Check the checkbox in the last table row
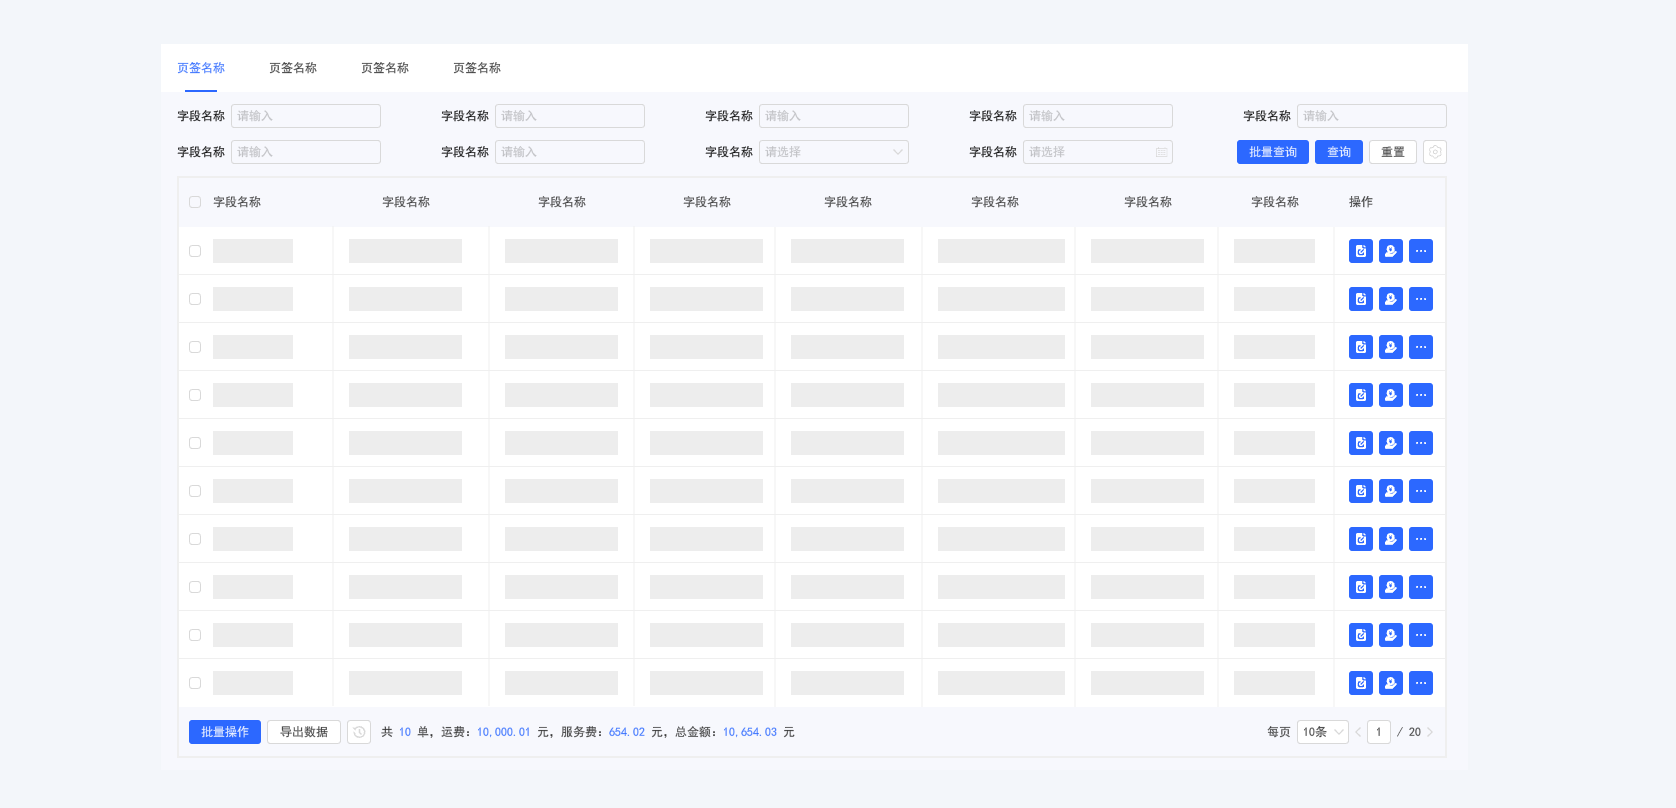This screenshot has height=808, width=1676. 195,683
